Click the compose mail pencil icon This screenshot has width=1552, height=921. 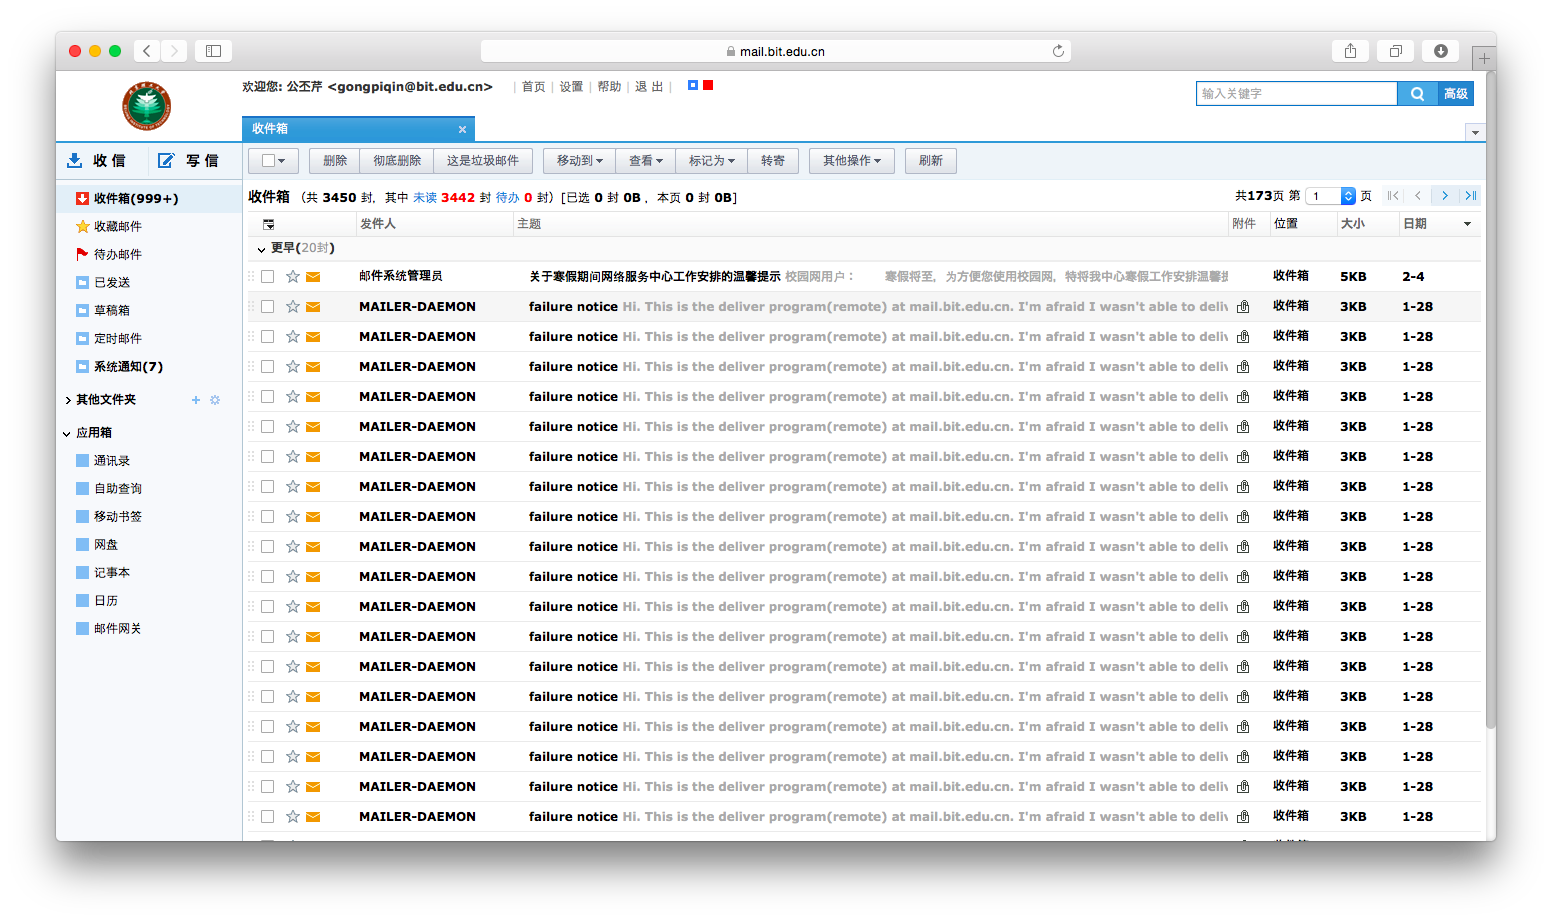tap(166, 160)
